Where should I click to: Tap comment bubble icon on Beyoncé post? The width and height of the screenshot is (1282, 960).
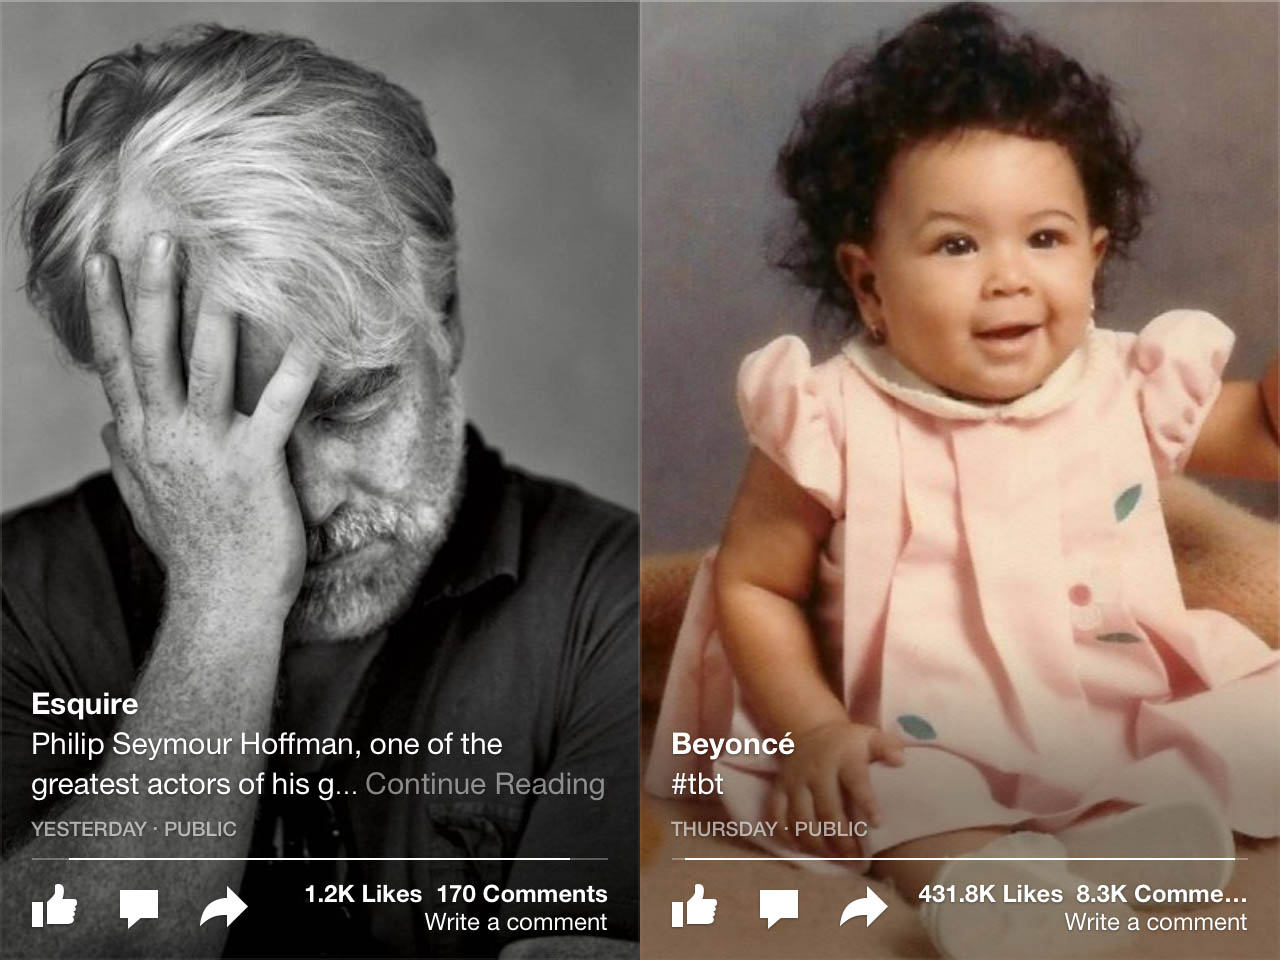(779, 908)
